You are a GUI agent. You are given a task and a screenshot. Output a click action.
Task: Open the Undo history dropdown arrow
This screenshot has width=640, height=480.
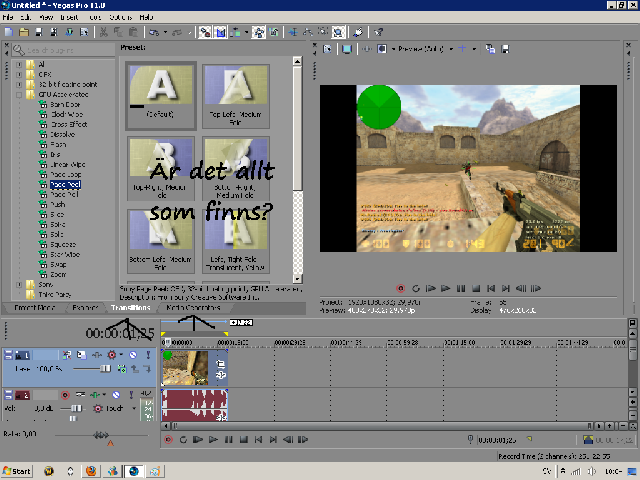[165, 32]
